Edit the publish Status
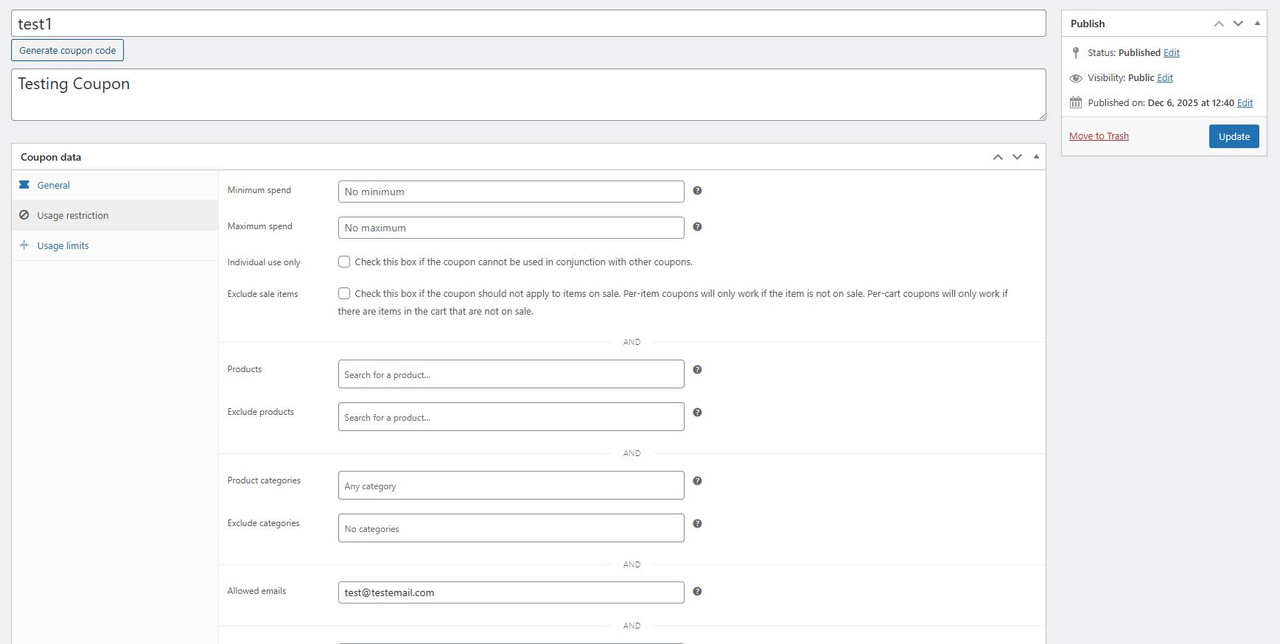The image size is (1280, 644). click(x=1171, y=53)
